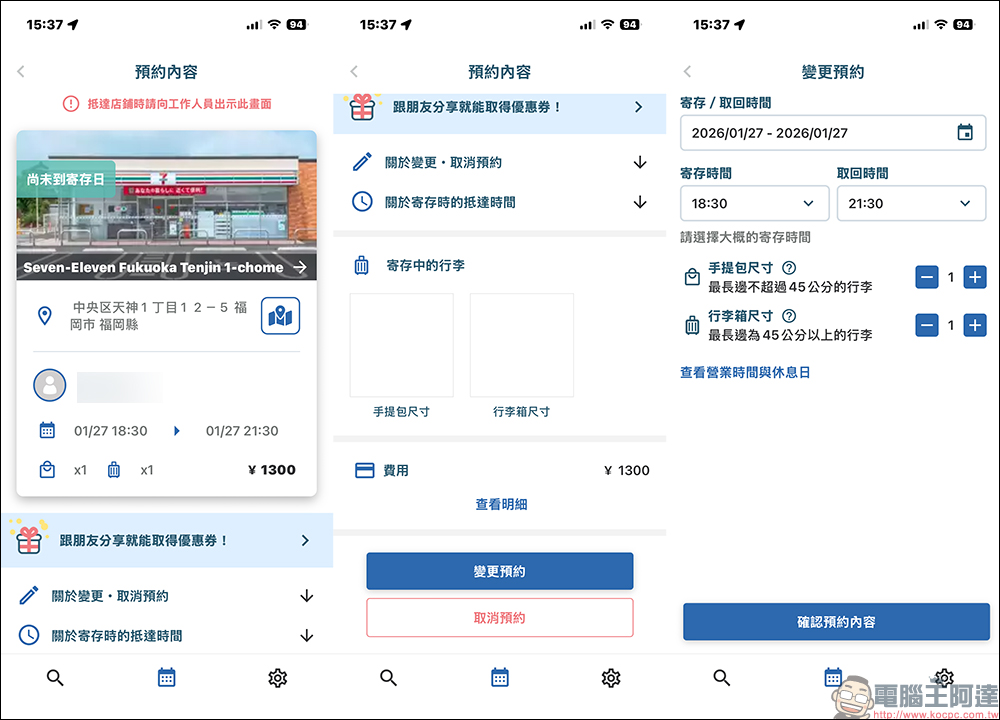Open the calendar icon in the date range field
1000x720 pixels.
tap(963, 133)
